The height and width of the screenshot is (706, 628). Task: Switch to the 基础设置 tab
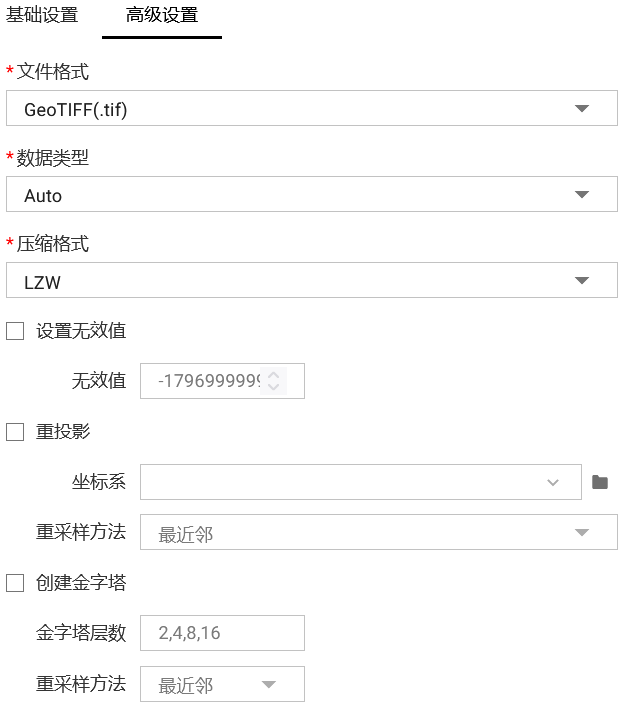[42, 16]
